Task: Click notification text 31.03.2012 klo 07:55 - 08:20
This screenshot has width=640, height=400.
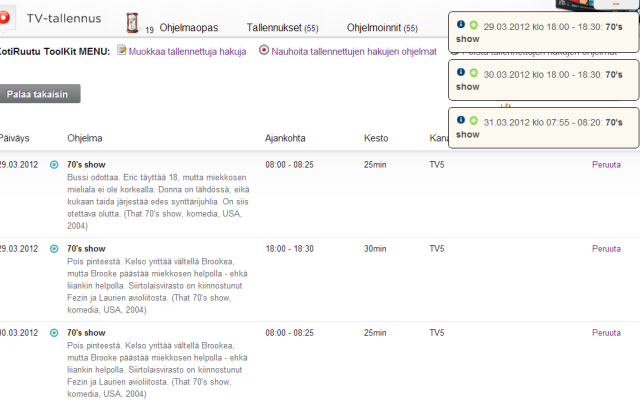Action: click(542, 122)
